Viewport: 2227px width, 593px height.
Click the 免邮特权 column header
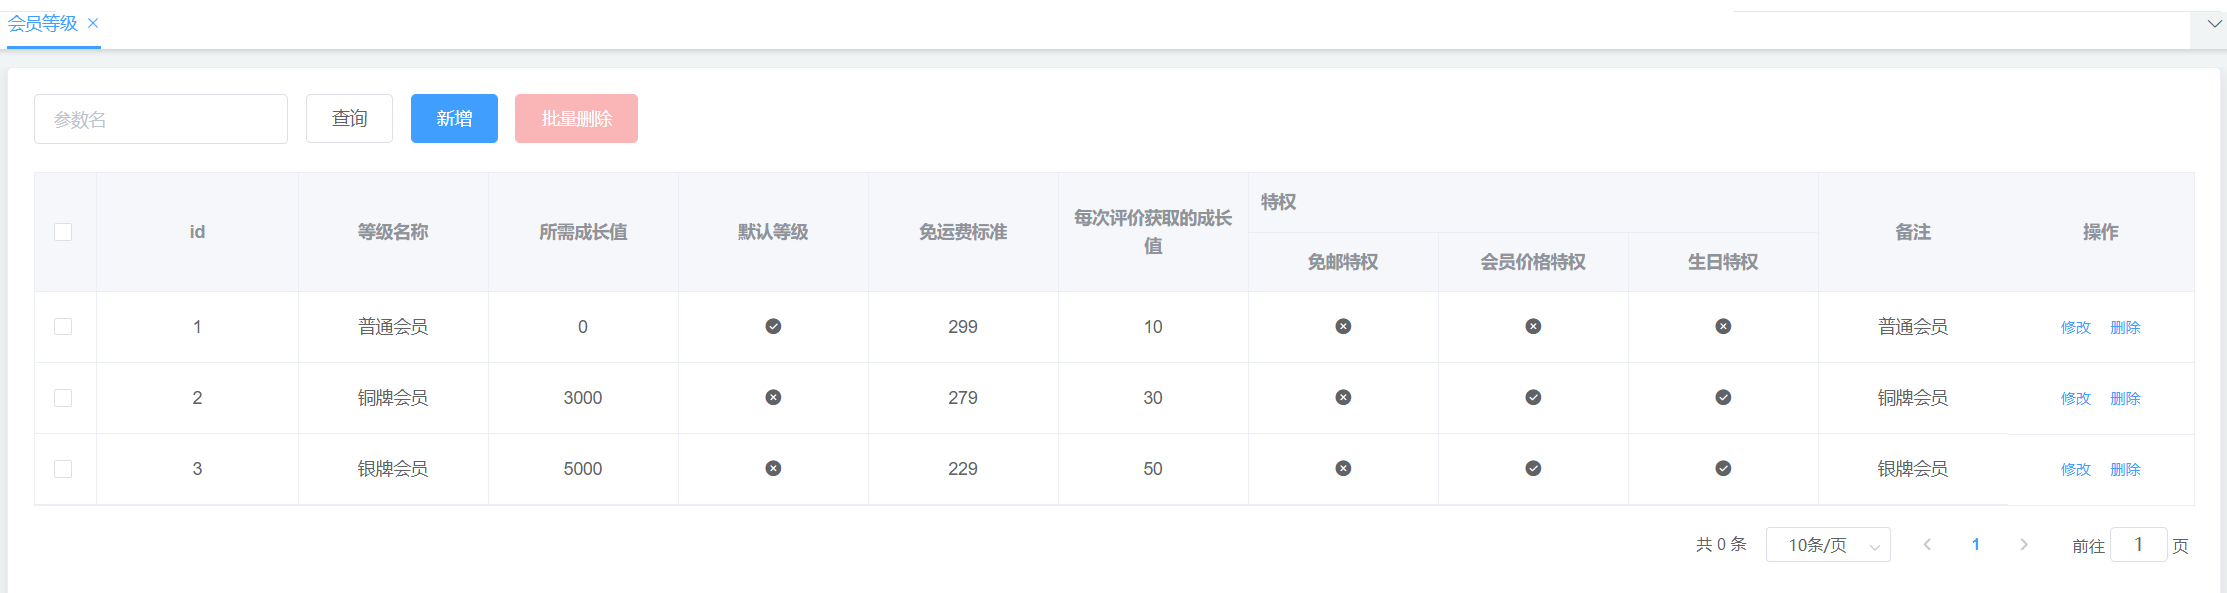(1343, 262)
